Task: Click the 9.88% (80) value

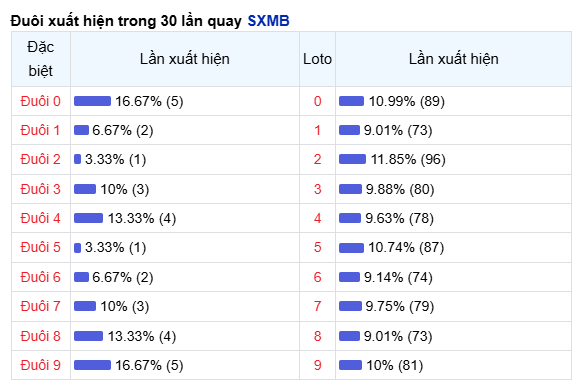Action: point(400,189)
